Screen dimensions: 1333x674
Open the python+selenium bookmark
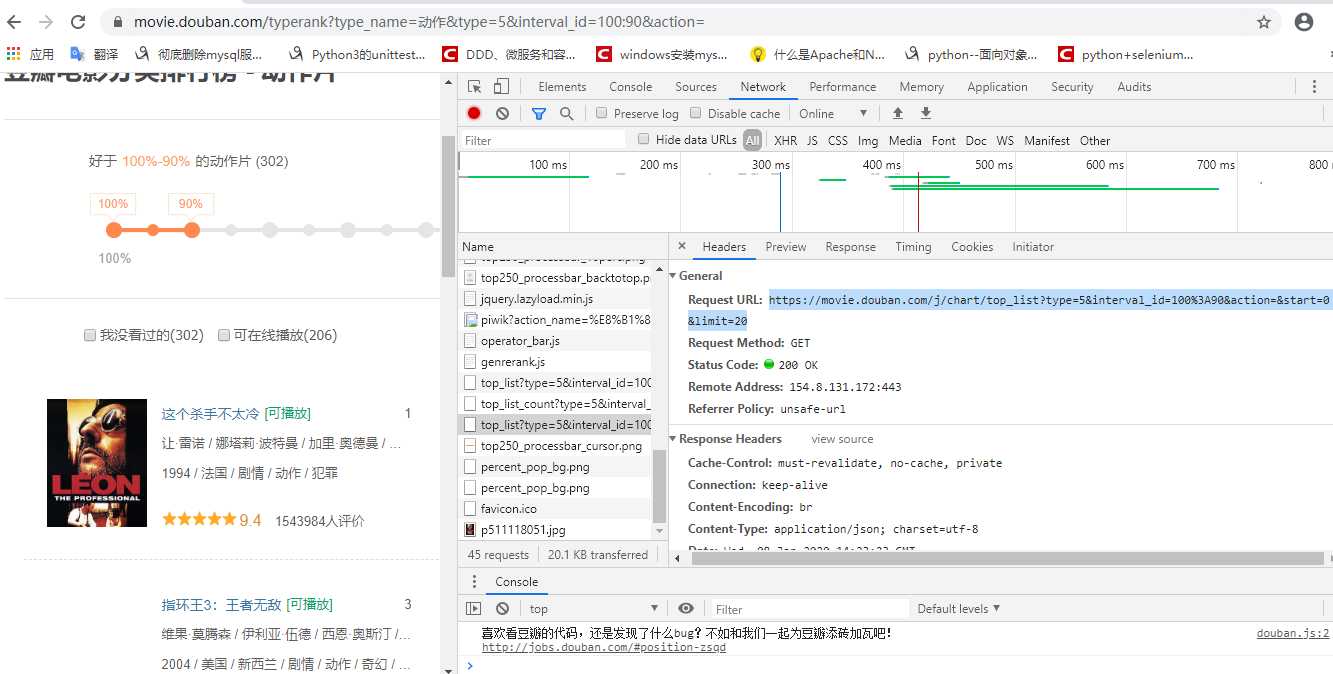[1127, 54]
